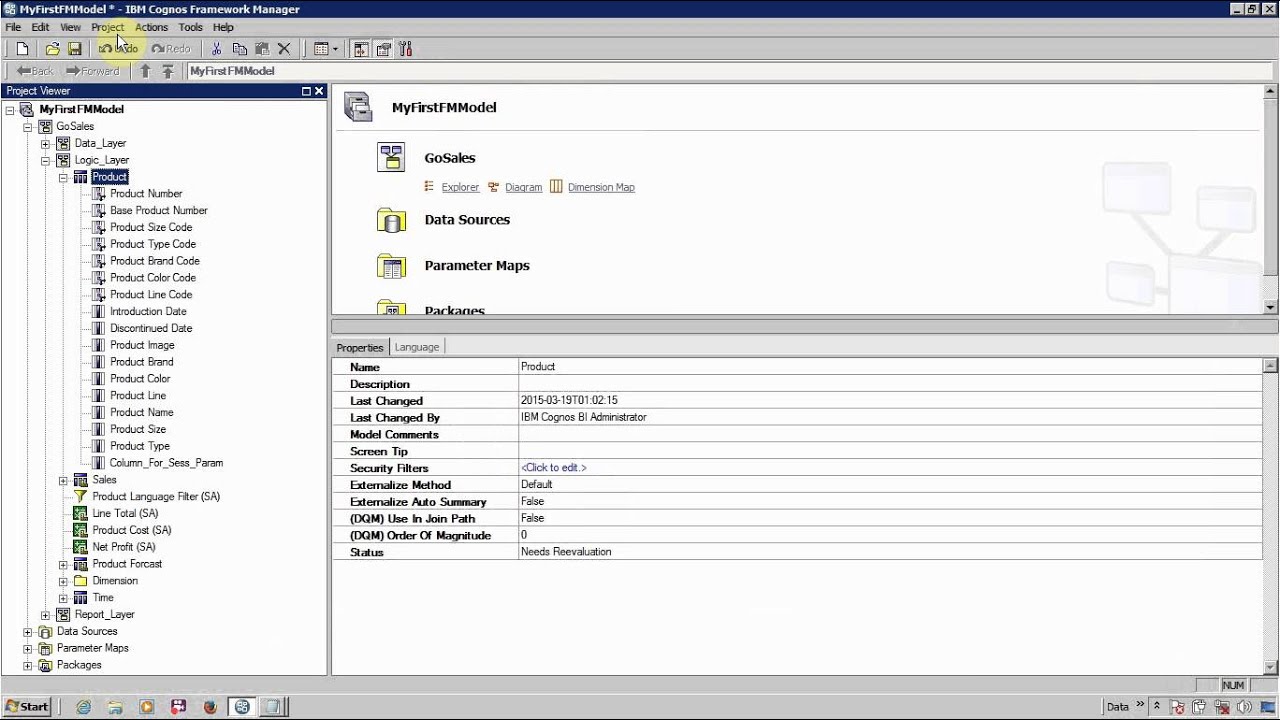The height and width of the screenshot is (720, 1280).
Task: Click the Data Sources folder icon in main pane
Action: 391,220
